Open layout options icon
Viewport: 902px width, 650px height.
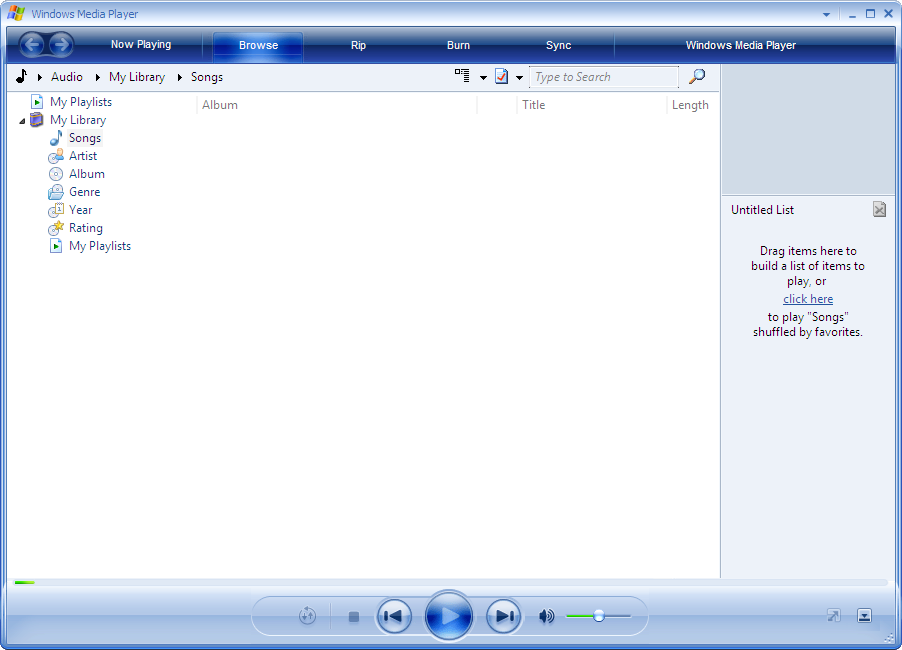coord(462,76)
